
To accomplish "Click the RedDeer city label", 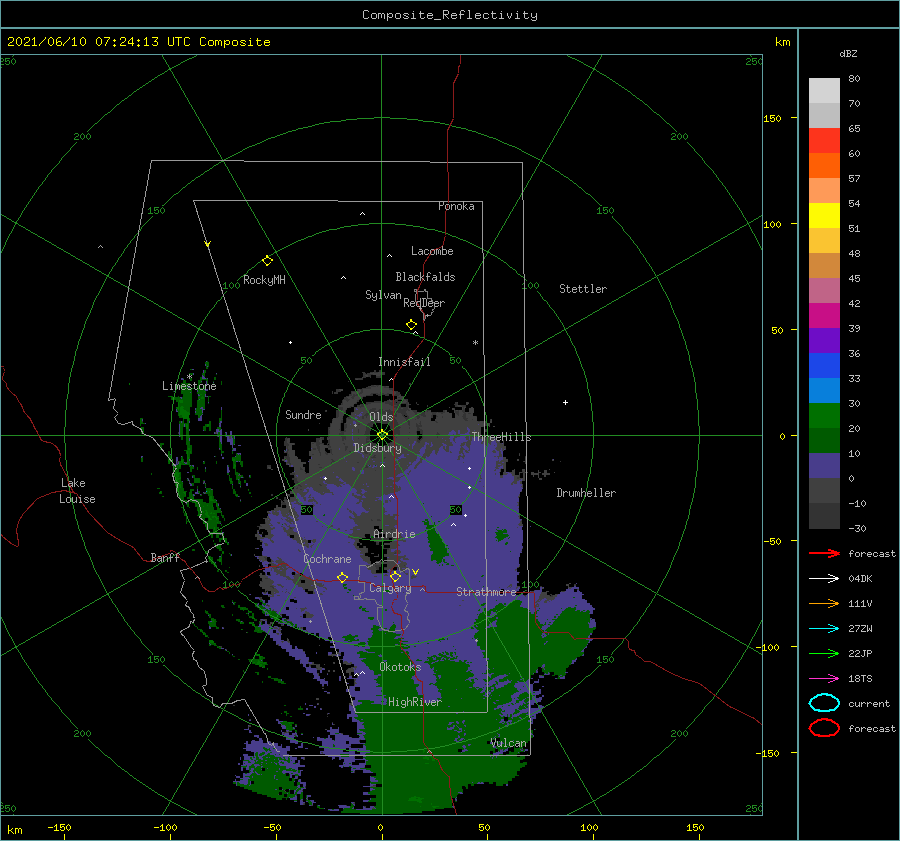I will [424, 303].
